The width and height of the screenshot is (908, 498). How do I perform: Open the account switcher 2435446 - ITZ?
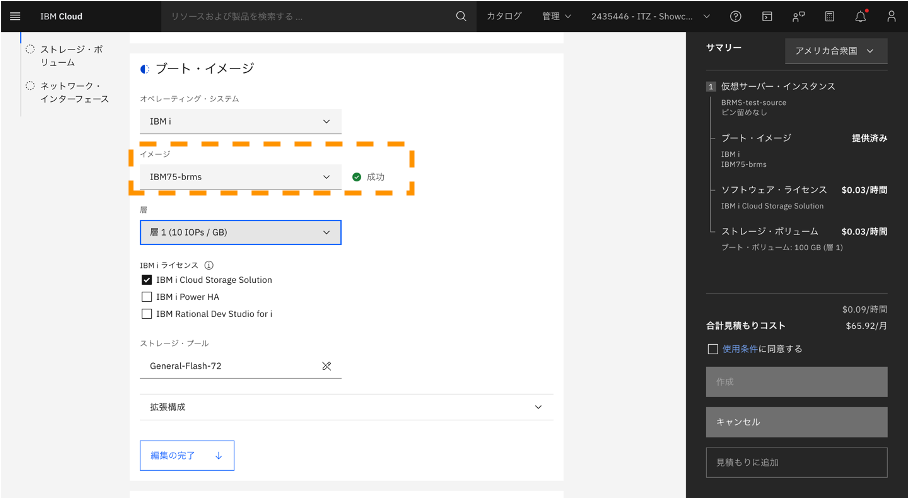coord(650,16)
